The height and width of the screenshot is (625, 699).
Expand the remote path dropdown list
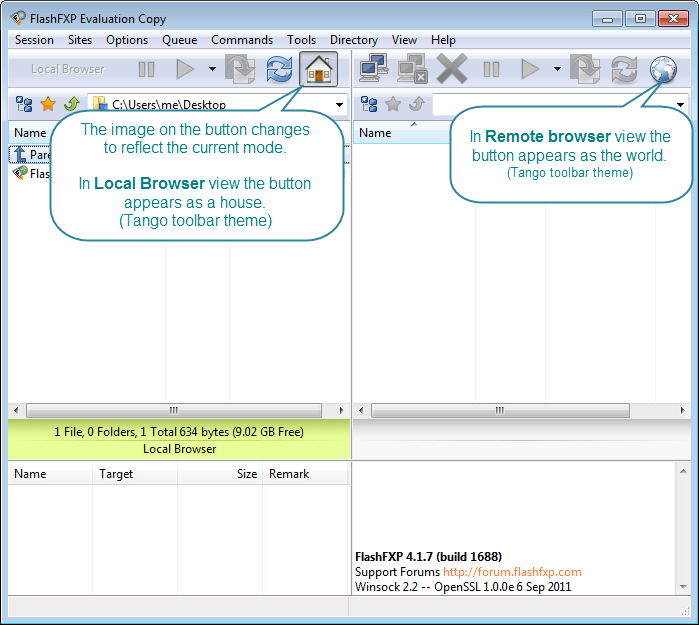[x=680, y=105]
